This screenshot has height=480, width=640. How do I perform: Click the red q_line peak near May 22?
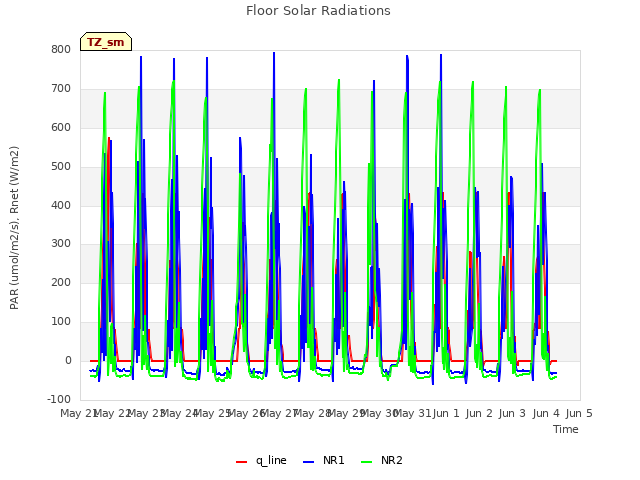(x=109, y=138)
